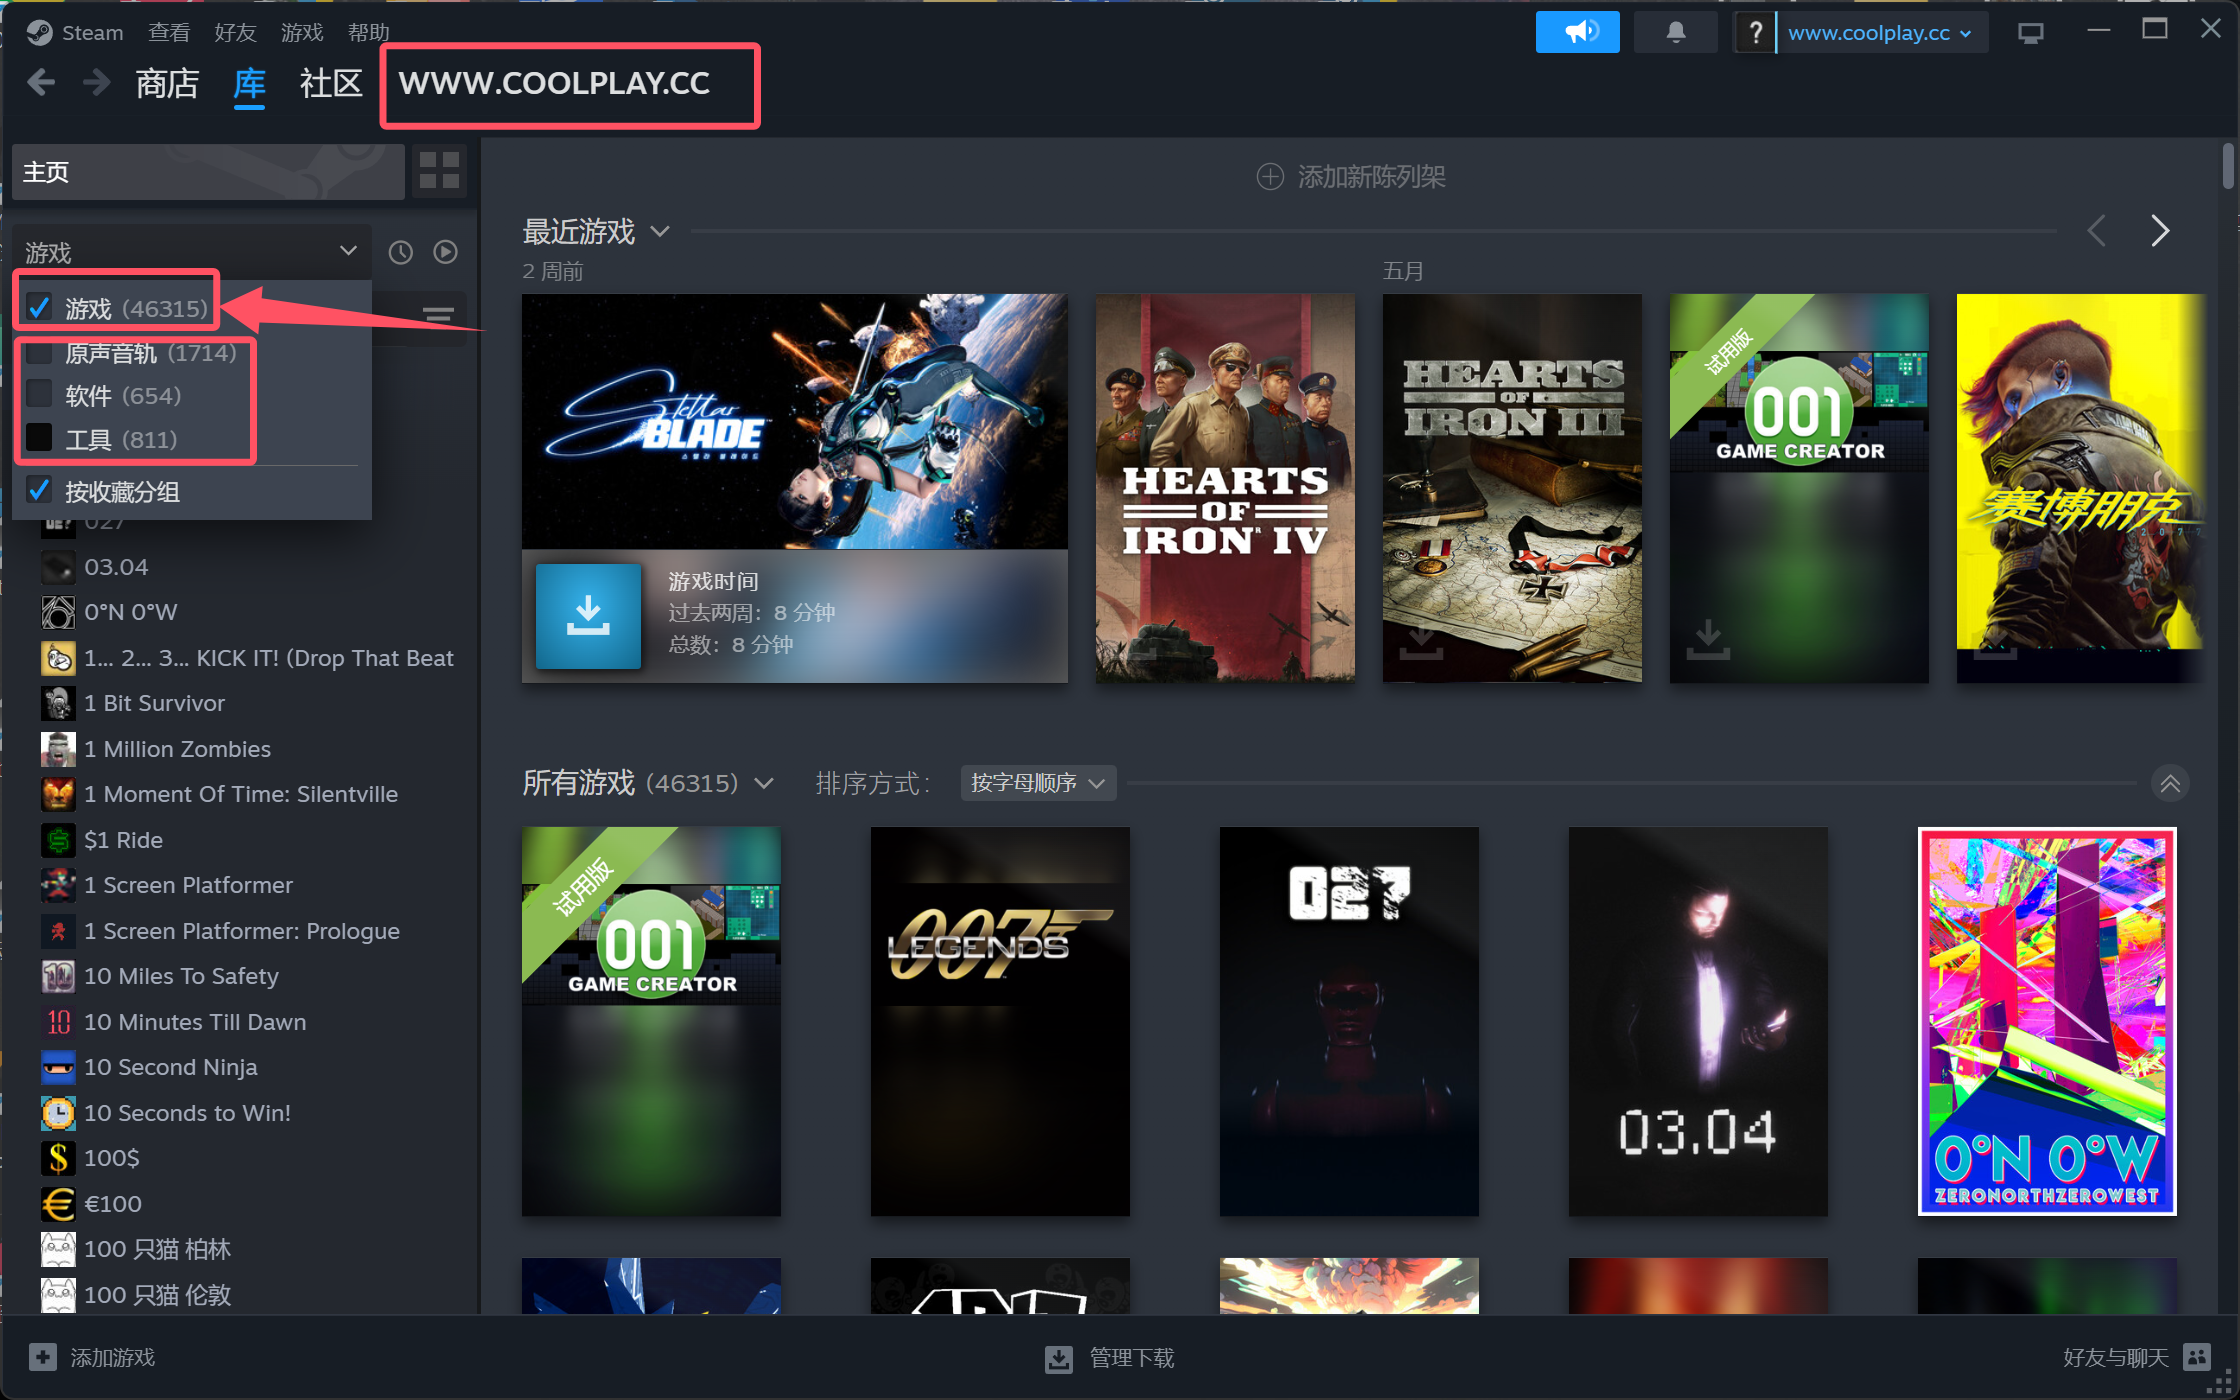Open 007 Legends cover in all games
This screenshot has width=2240, height=1400.
click(1000, 1021)
